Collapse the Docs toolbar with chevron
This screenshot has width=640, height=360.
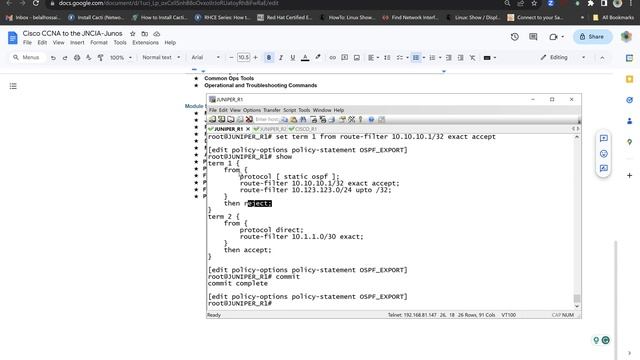pyautogui.click(x=602, y=58)
